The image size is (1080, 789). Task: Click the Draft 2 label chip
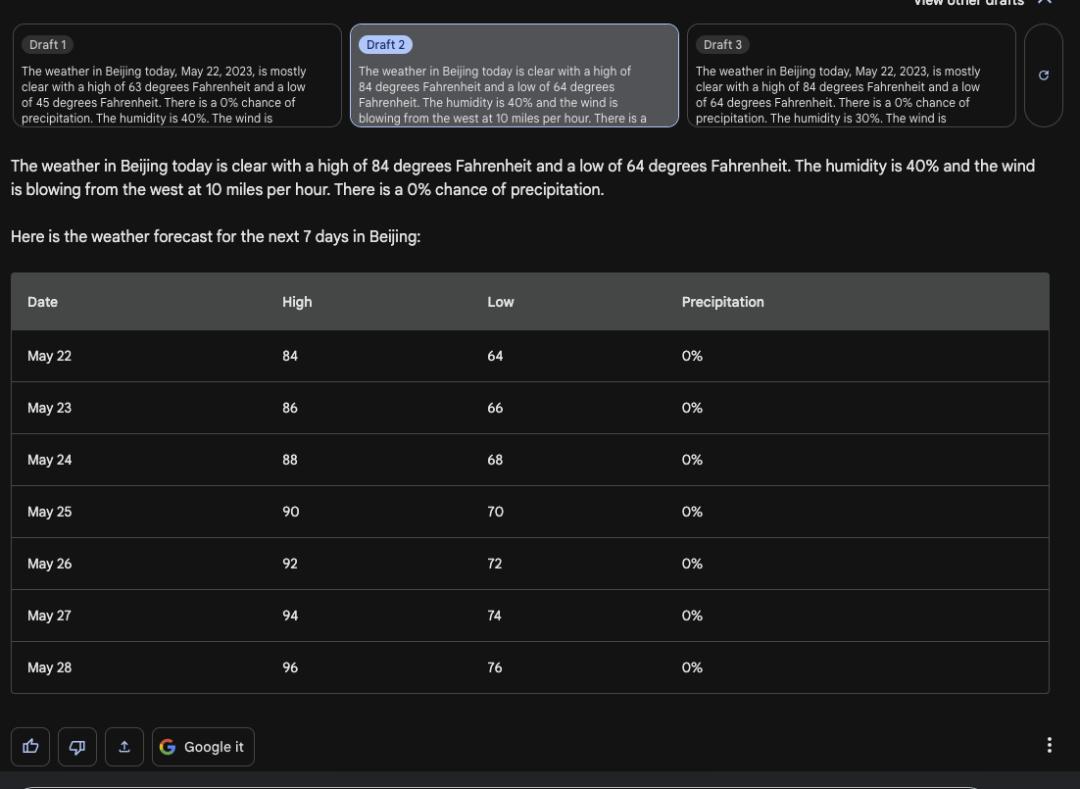coord(385,45)
